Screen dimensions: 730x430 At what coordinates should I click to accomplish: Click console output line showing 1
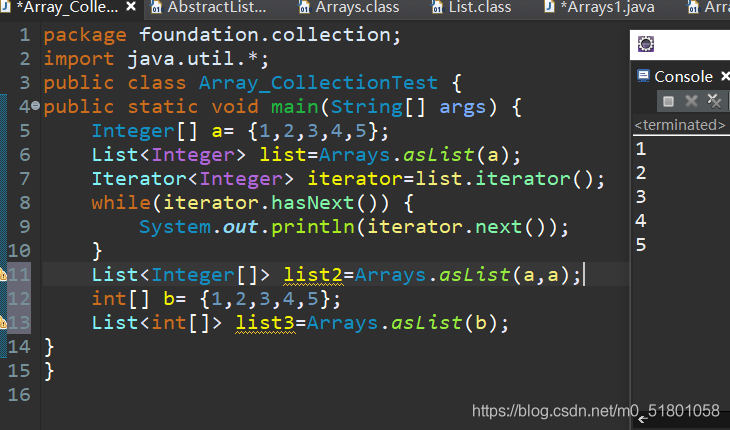coord(641,149)
